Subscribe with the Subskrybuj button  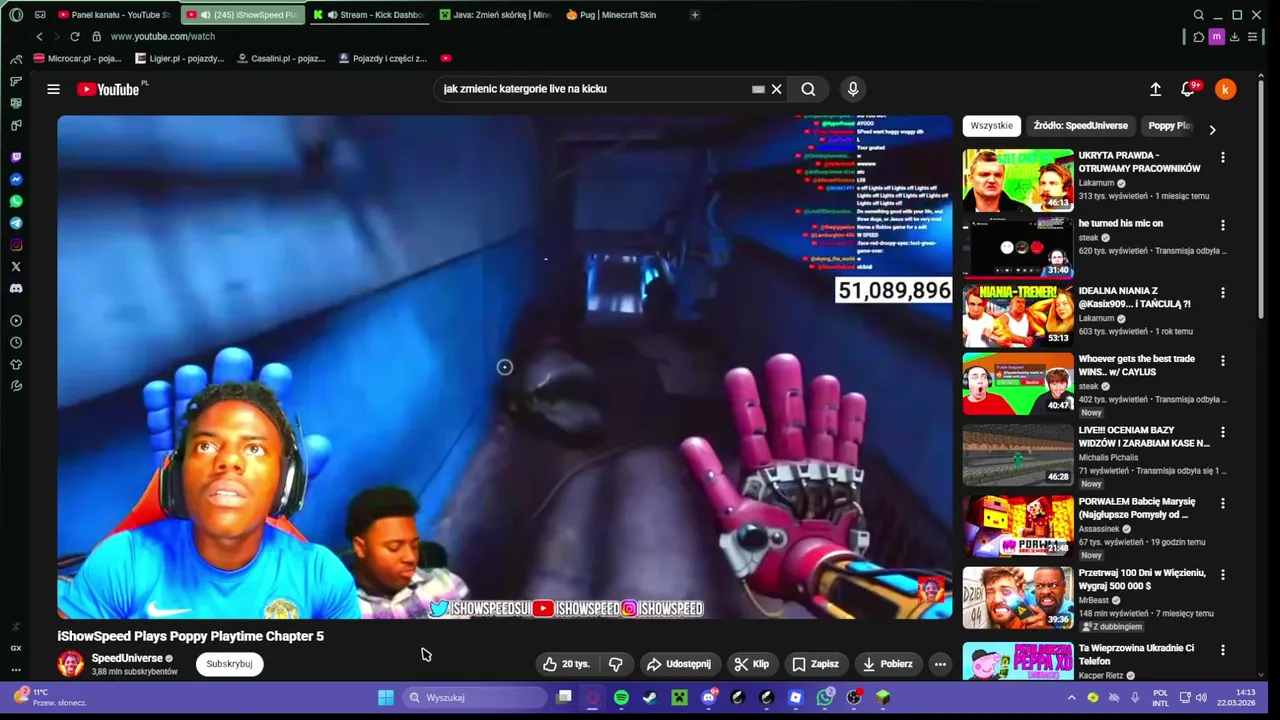click(x=229, y=664)
